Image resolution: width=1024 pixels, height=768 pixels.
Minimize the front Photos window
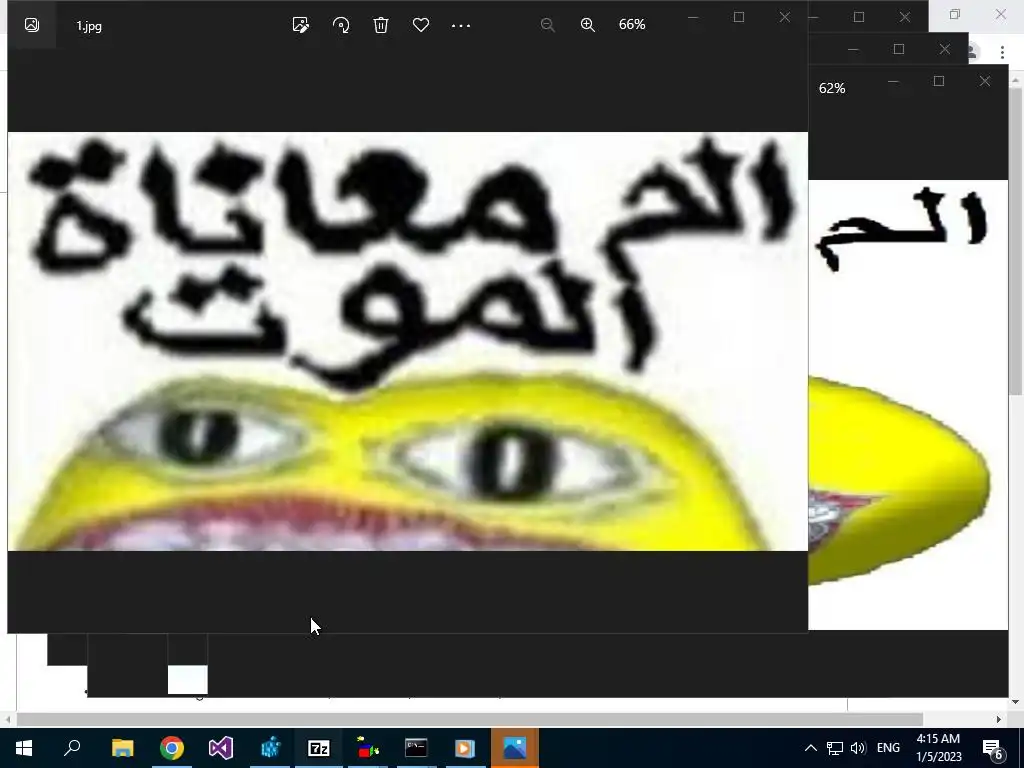click(693, 17)
